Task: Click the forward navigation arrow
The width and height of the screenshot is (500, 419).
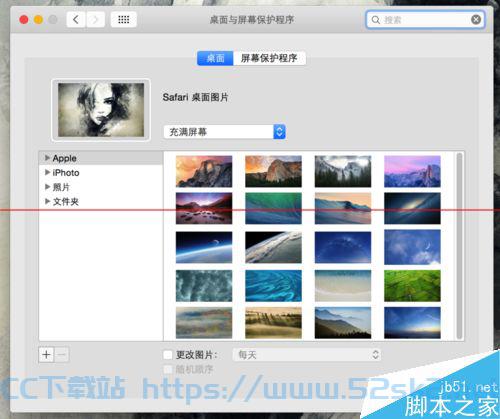Action: coord(95,20)
